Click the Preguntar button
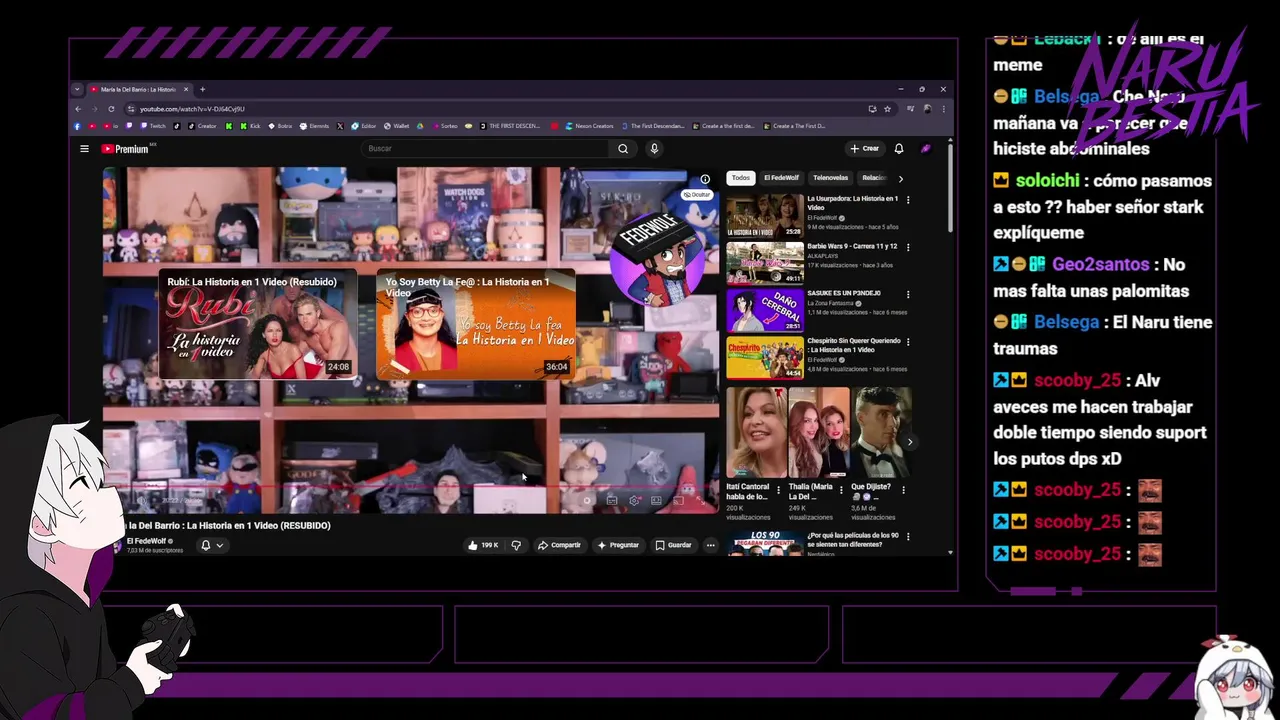 click(x=618, y=545)
